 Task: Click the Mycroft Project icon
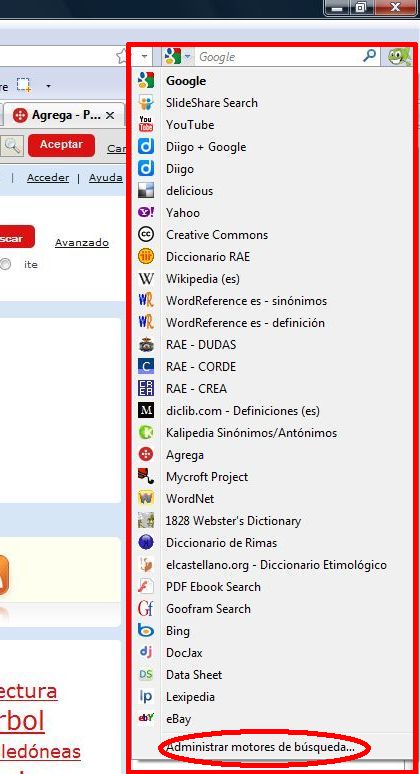[146, 476]
